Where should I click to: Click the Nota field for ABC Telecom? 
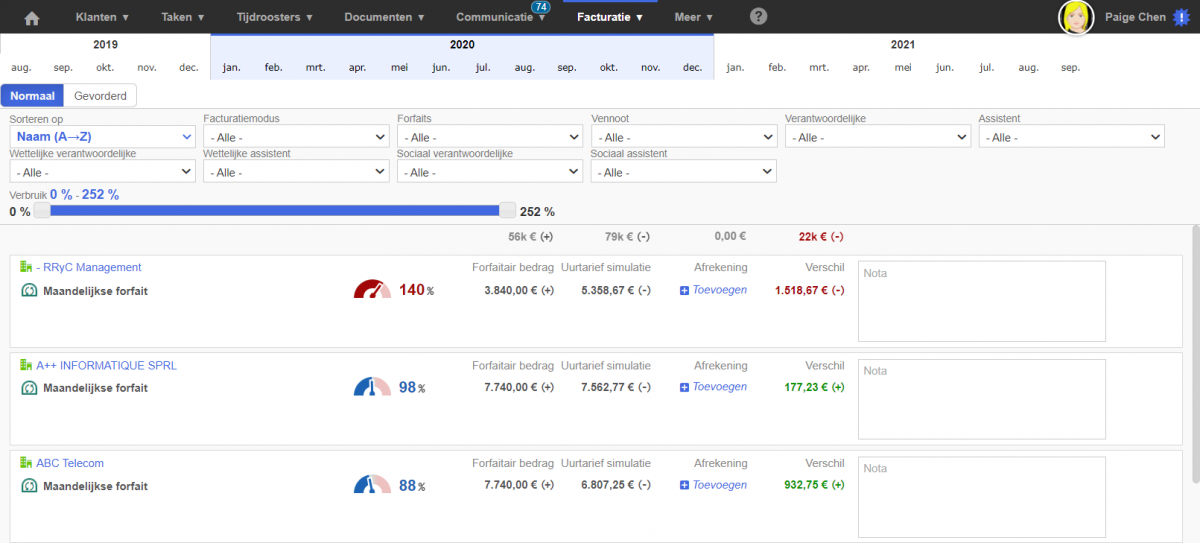(981, 496)
